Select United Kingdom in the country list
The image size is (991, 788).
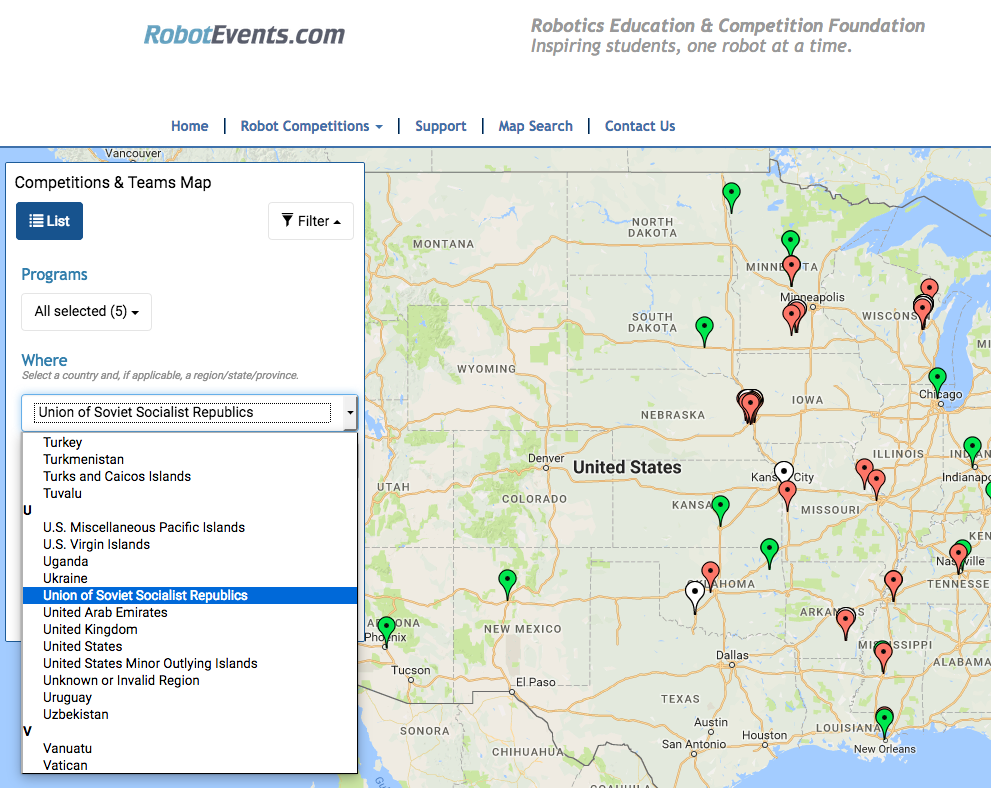90,629
